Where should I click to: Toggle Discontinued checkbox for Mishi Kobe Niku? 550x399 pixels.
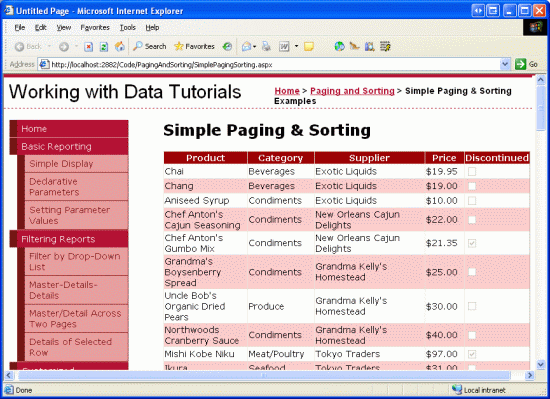tap(472, 354)
